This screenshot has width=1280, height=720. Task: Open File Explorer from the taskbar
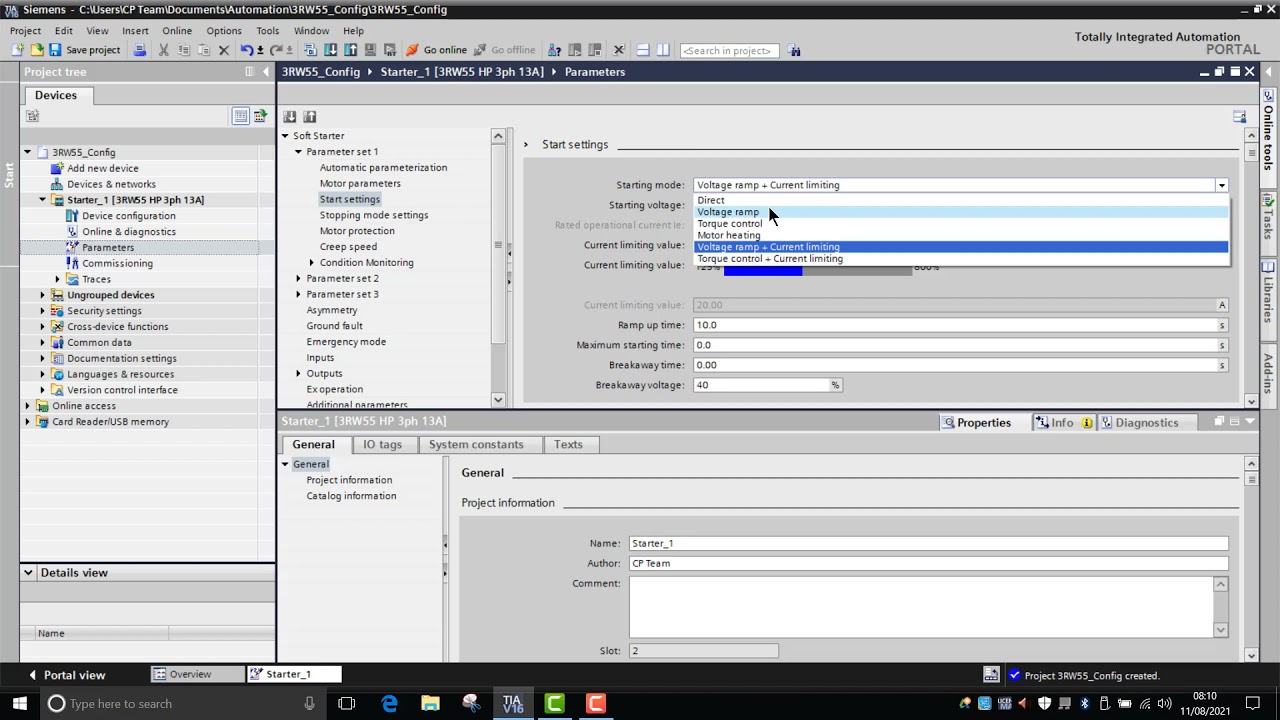430,704
